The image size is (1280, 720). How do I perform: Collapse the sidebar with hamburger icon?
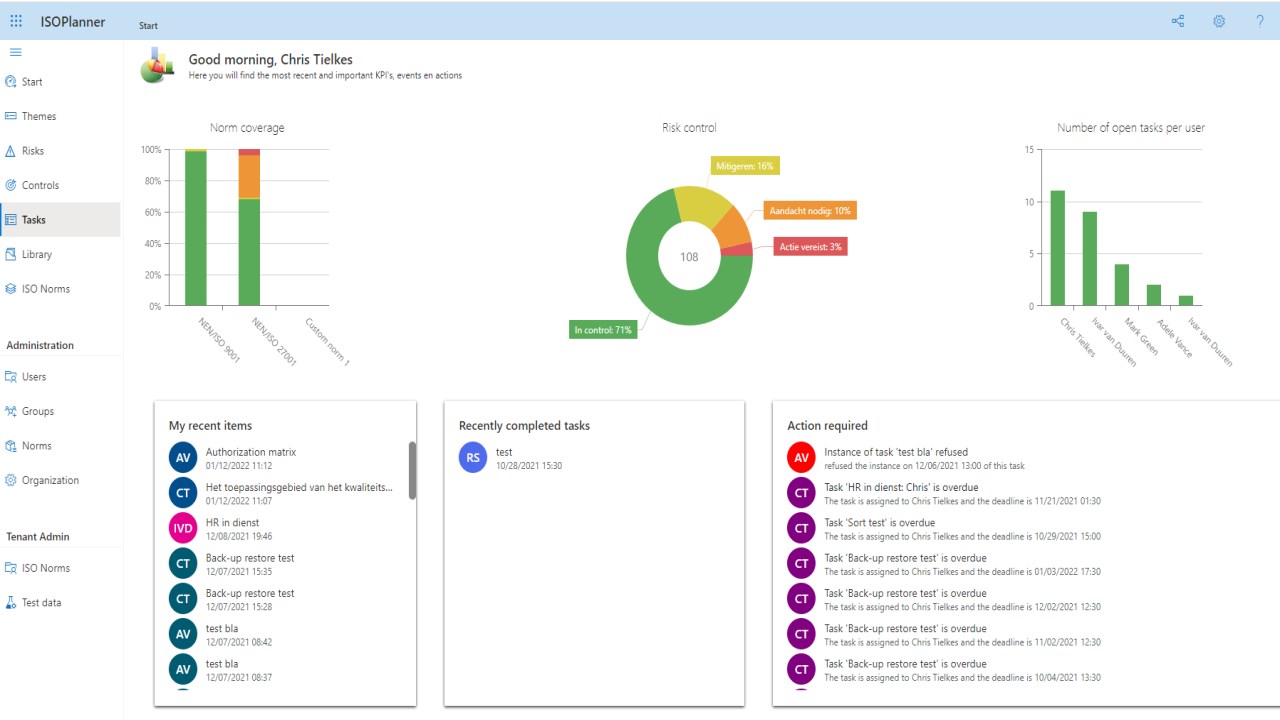tap(16, 52)
